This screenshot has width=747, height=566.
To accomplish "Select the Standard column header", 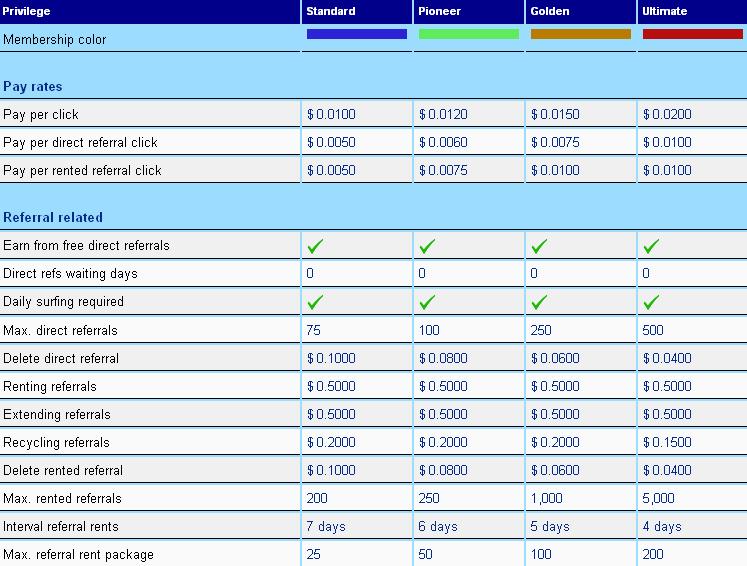I will coord(331,11).
